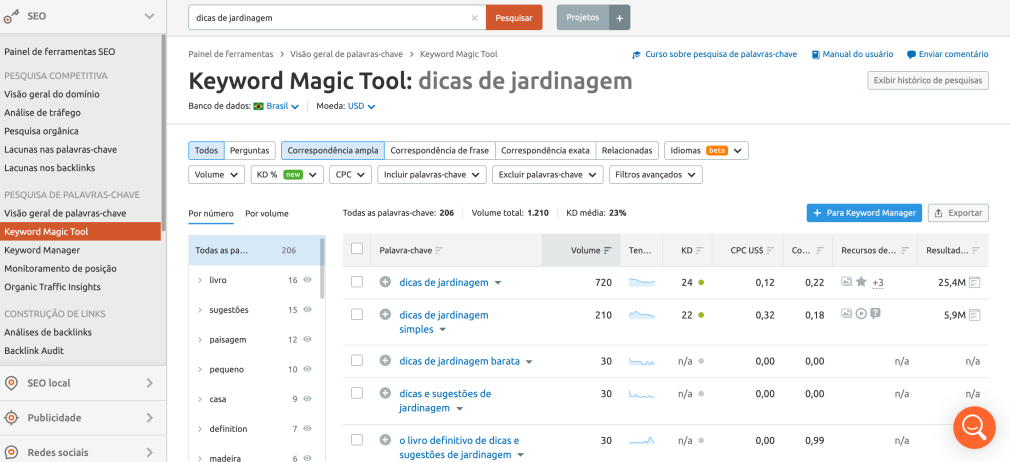The image size is (1010, 462).
Task: Click Exibir histórico de pesquisas
Action: pos(928,81)
